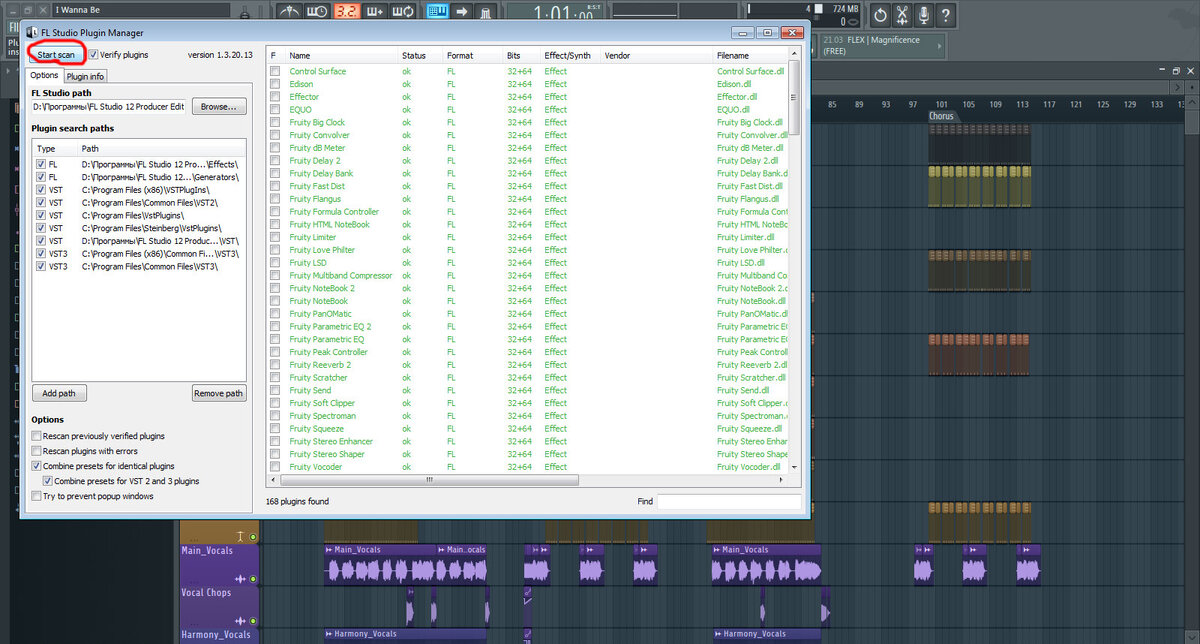Viewport: 1200px width, 644px height.
Task: Sort plugin list by Name column
Action: pos(341,56)
